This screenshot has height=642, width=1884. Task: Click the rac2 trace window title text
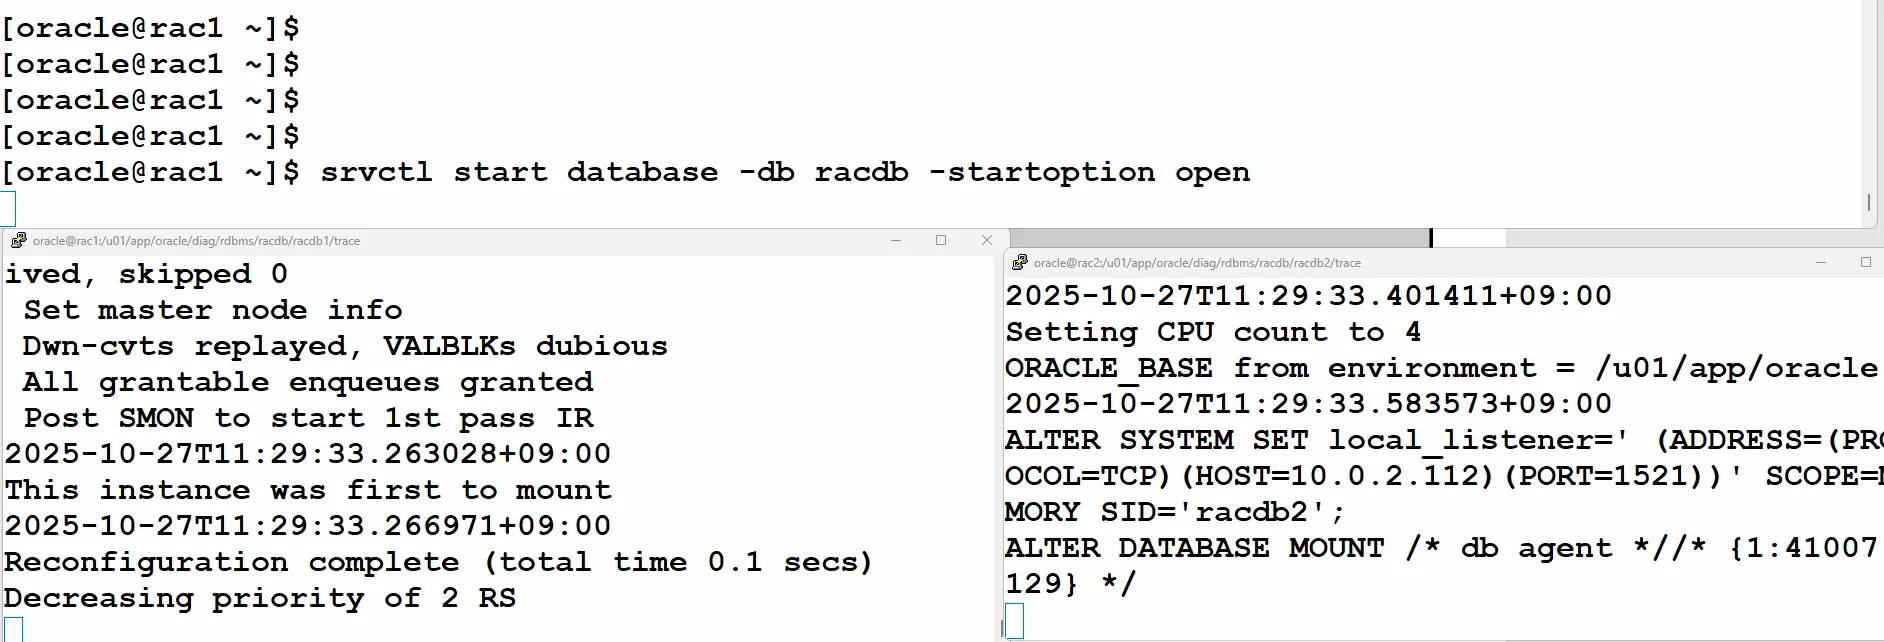tap(1197, 263)
